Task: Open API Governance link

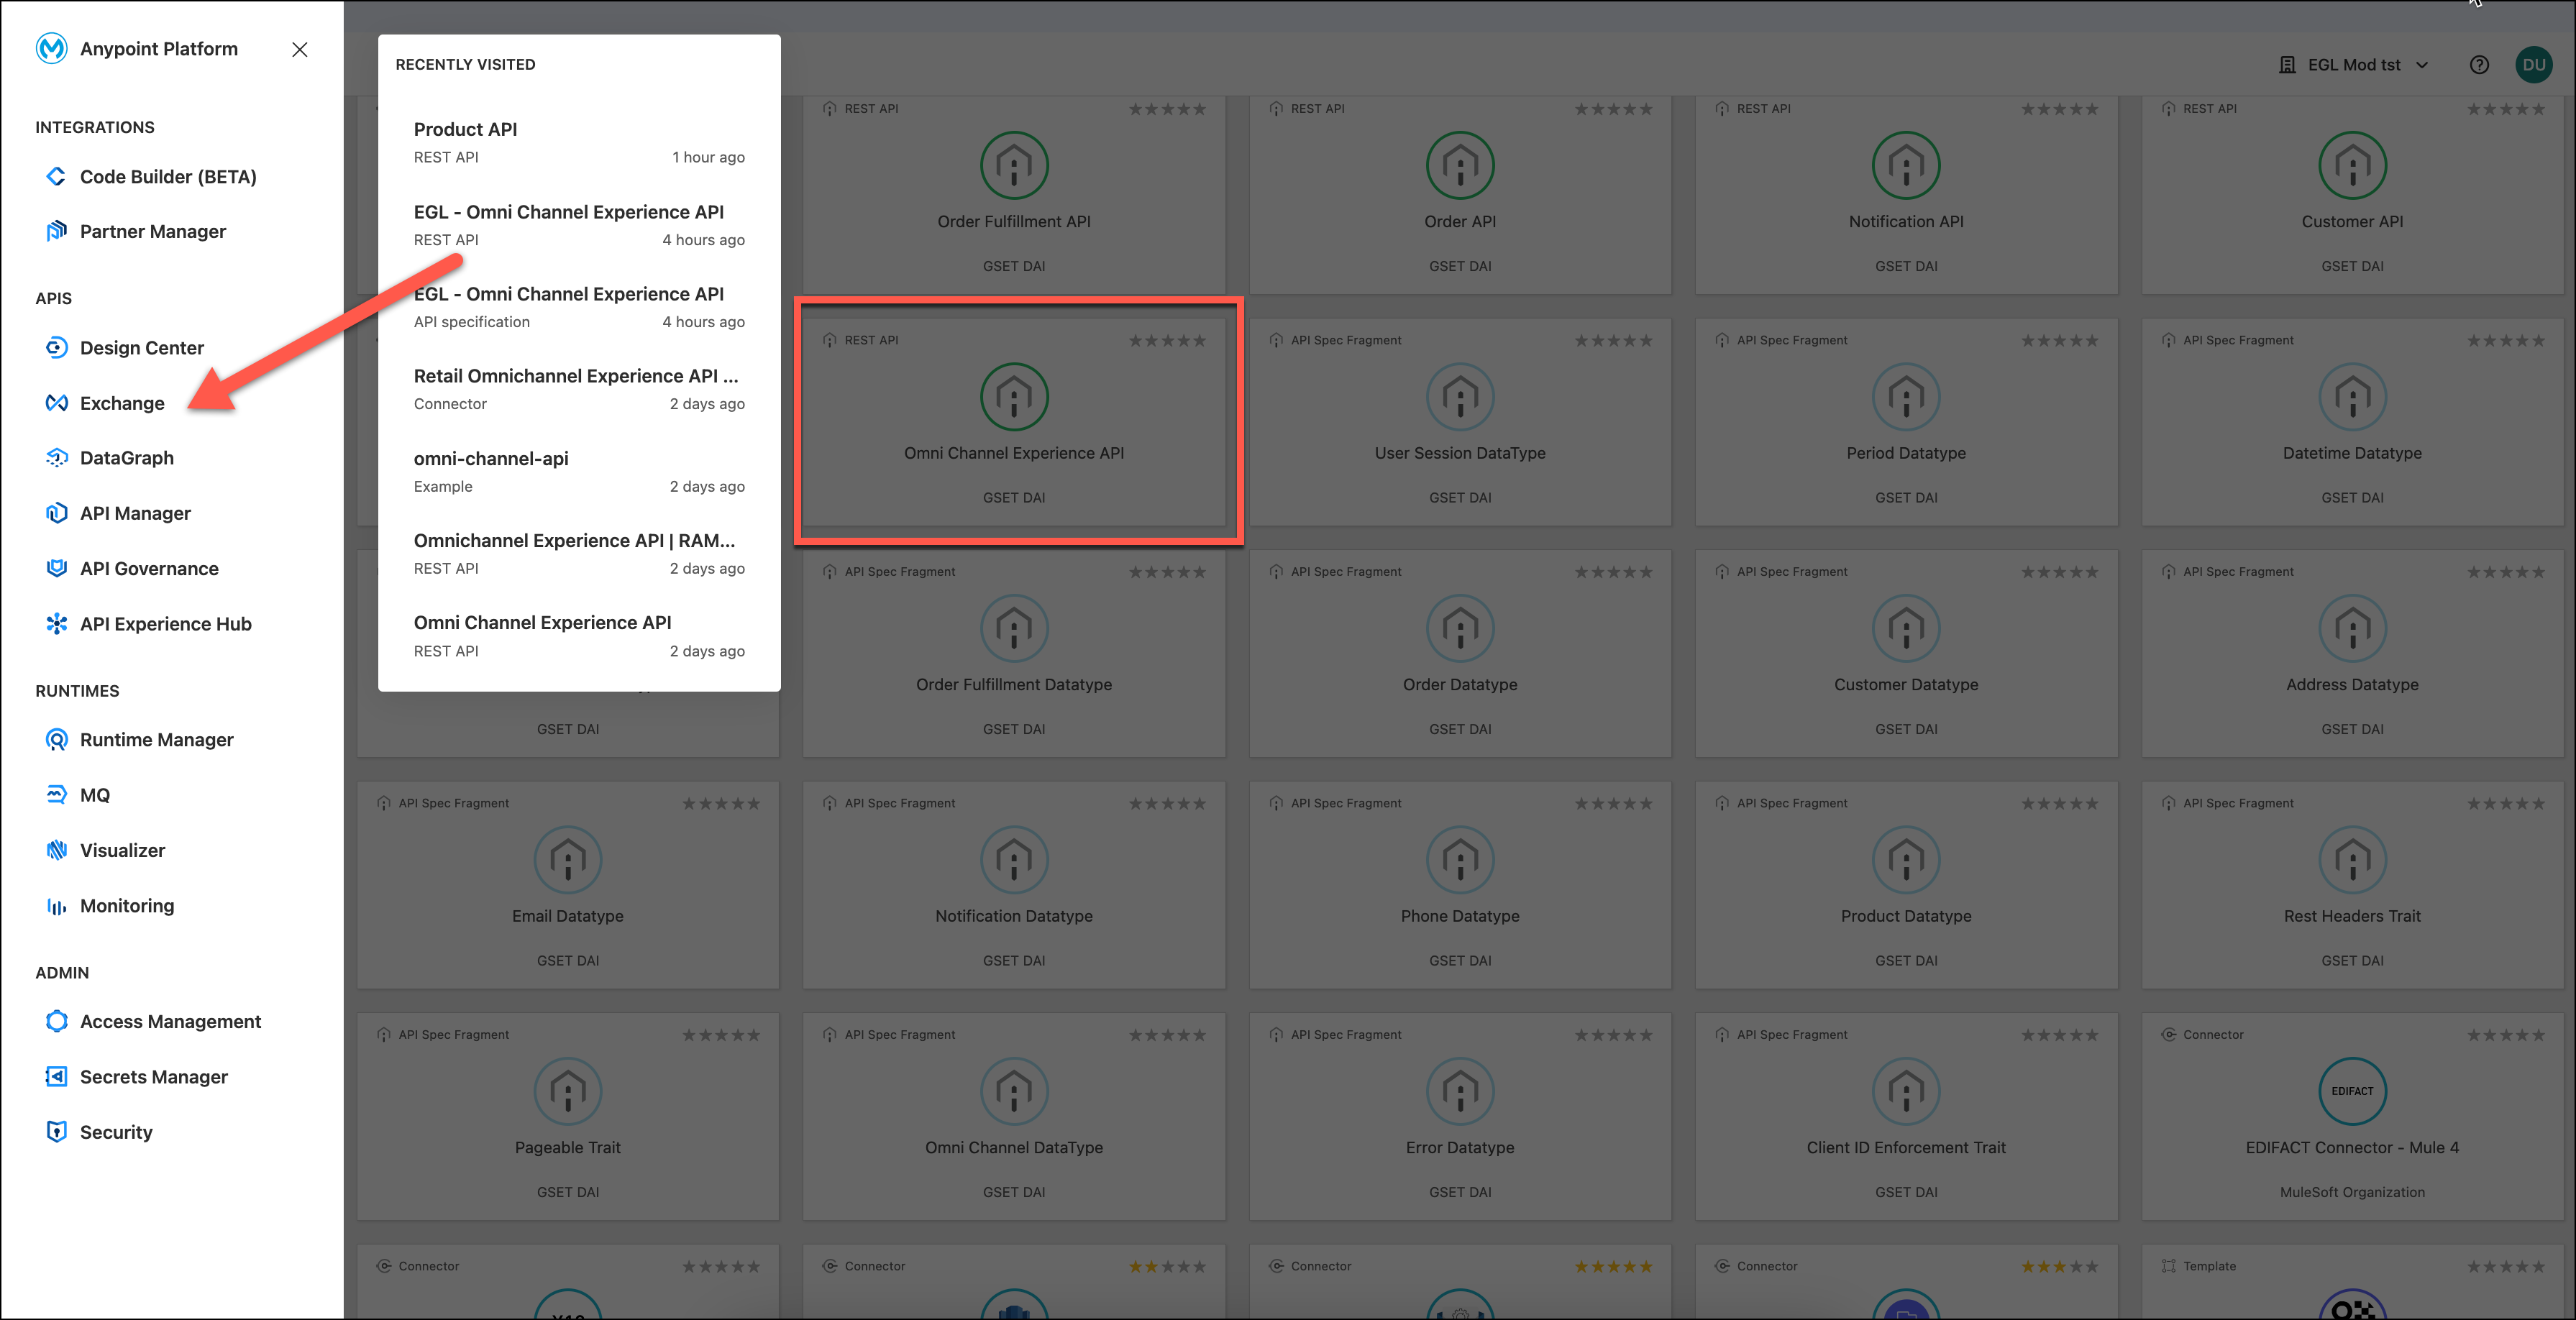Action: click(x=149, y=568)
